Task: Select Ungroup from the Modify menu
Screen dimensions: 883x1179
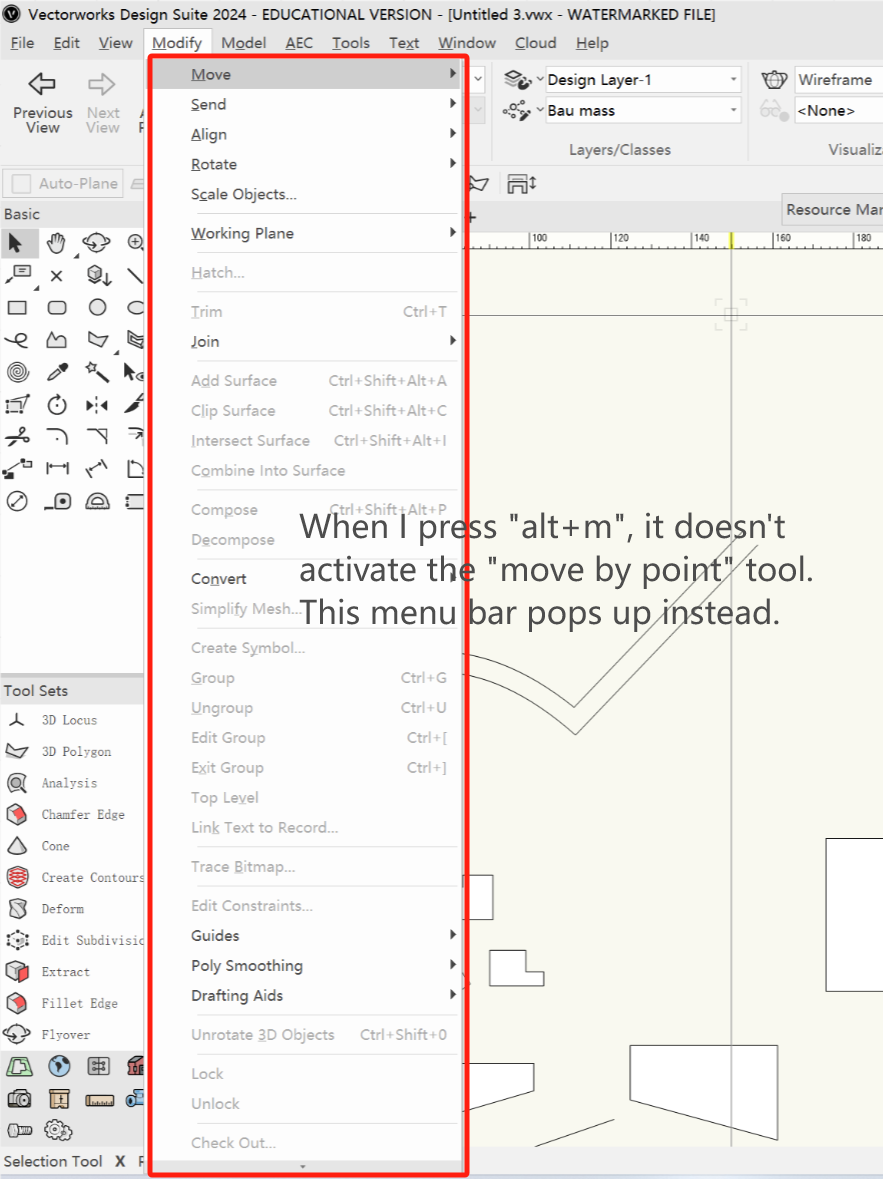Action: 224,707
